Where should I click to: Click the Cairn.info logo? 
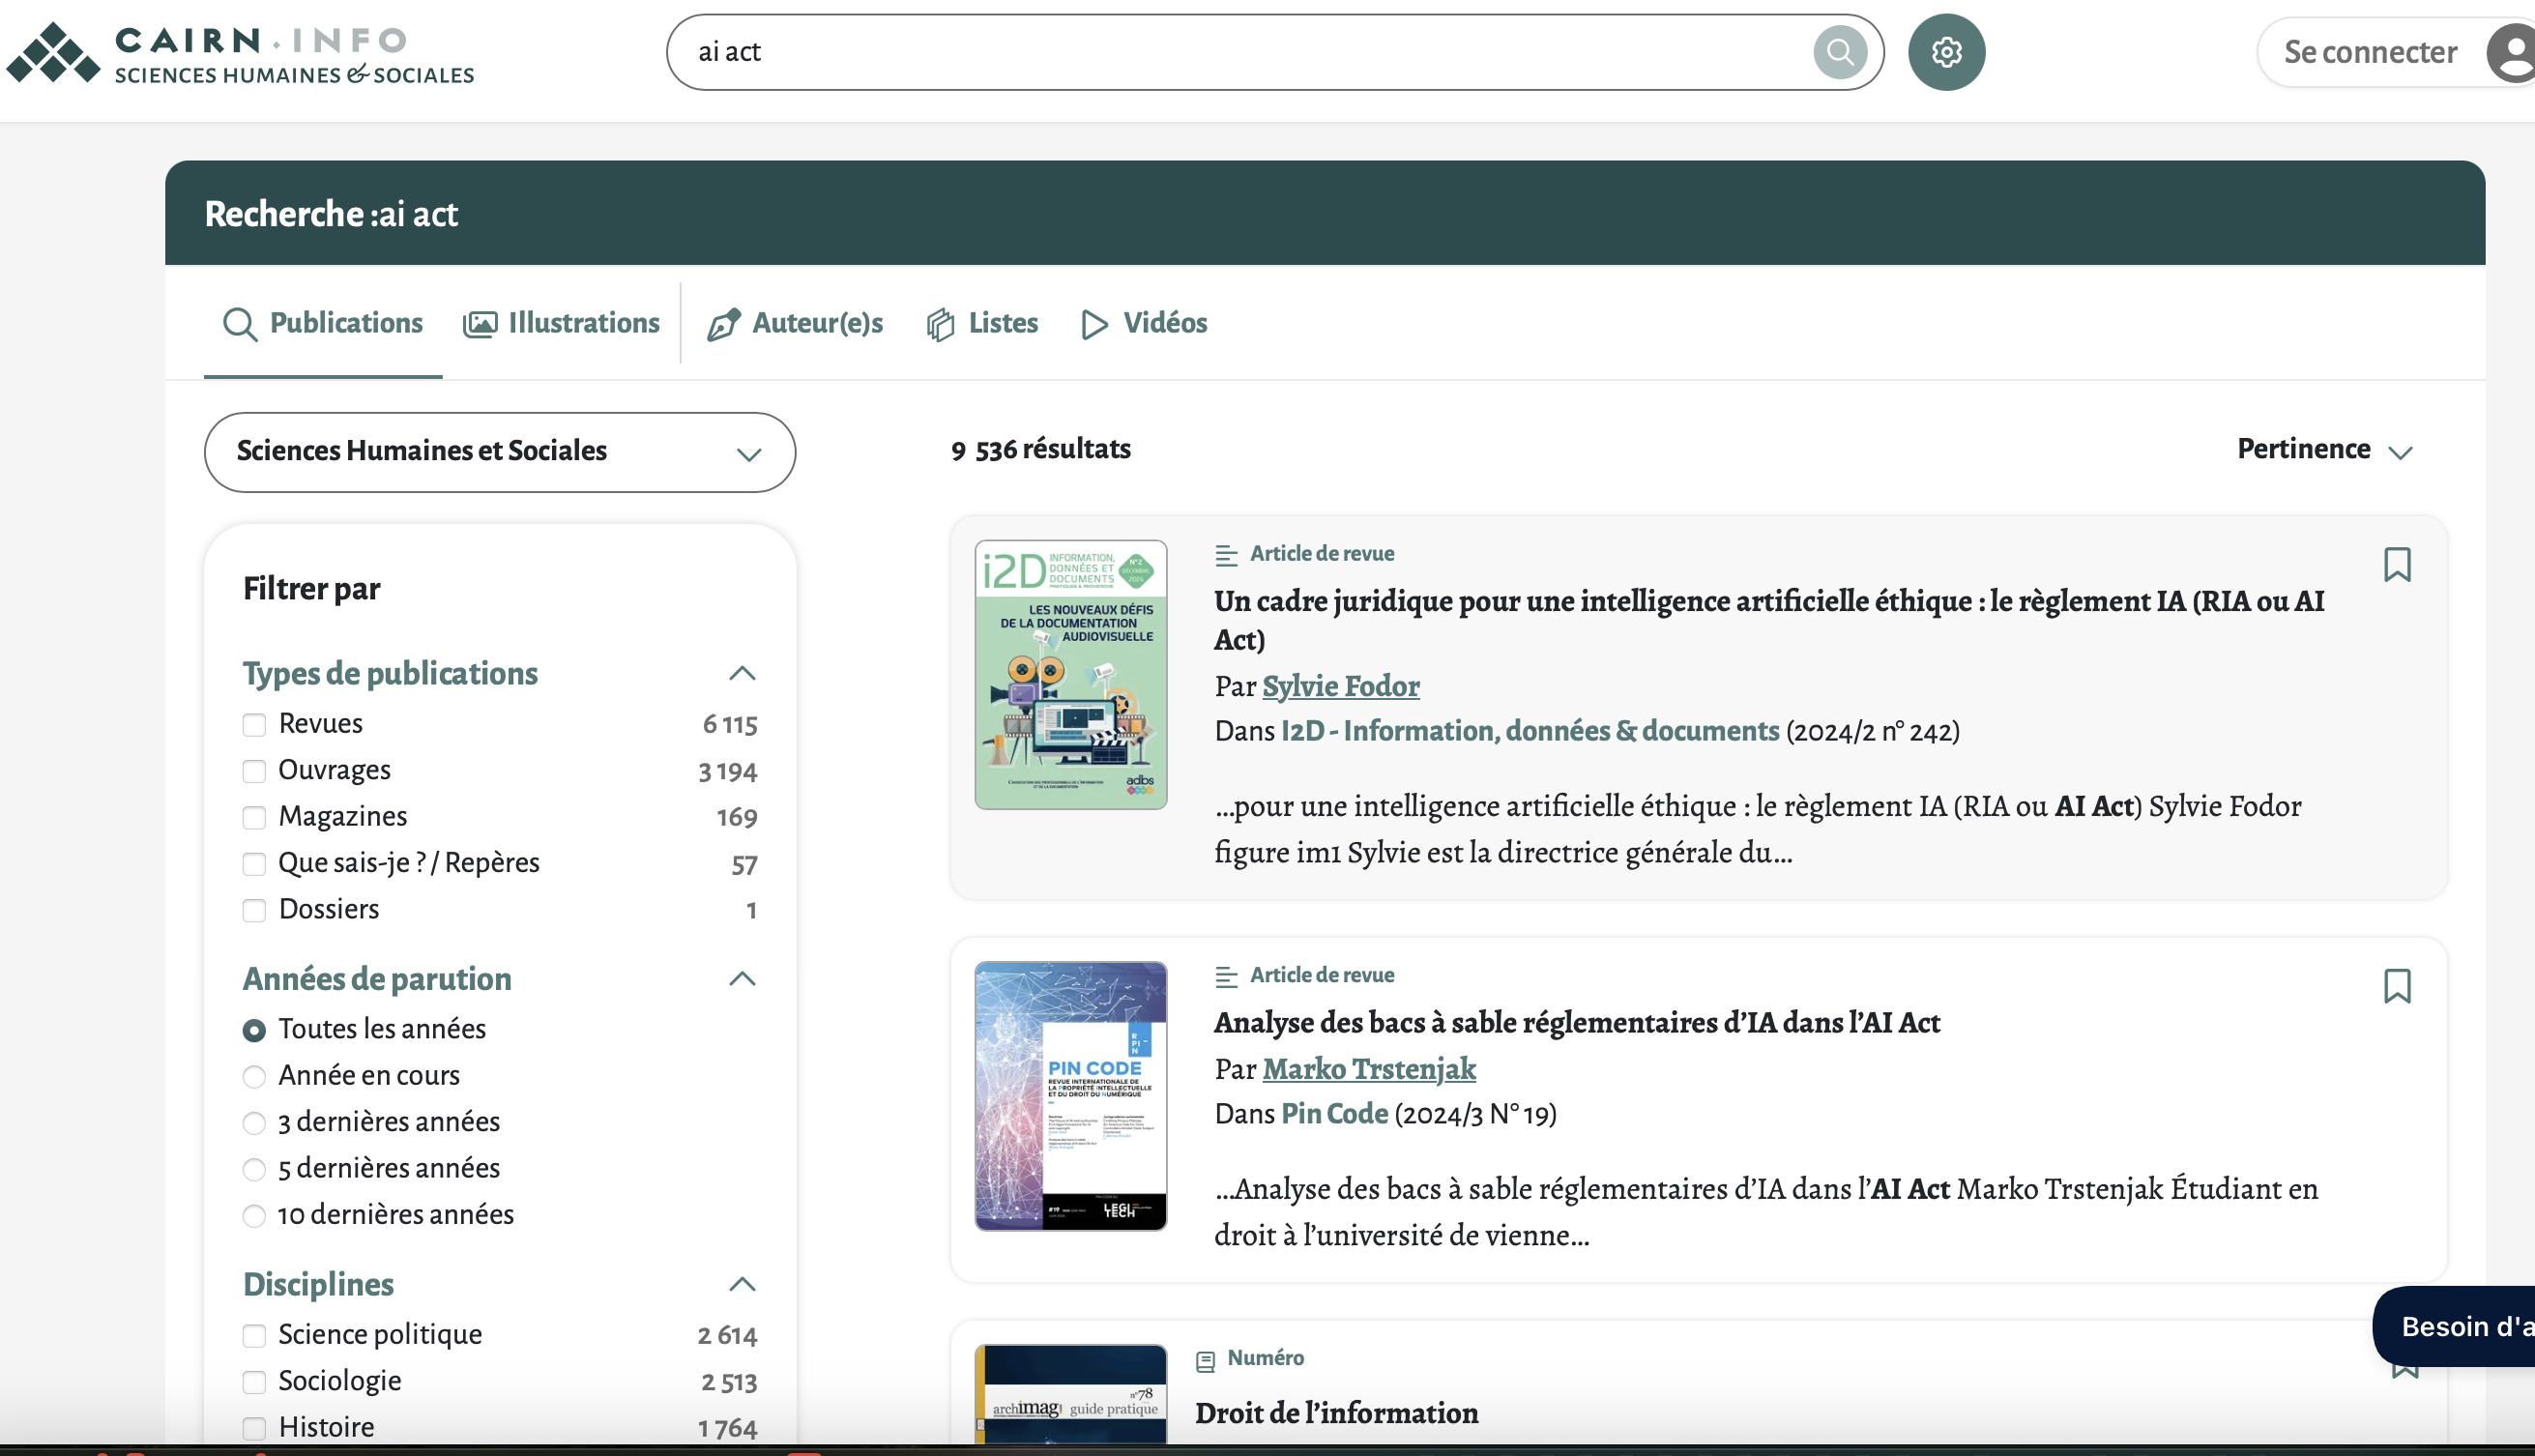pos(240,54)
